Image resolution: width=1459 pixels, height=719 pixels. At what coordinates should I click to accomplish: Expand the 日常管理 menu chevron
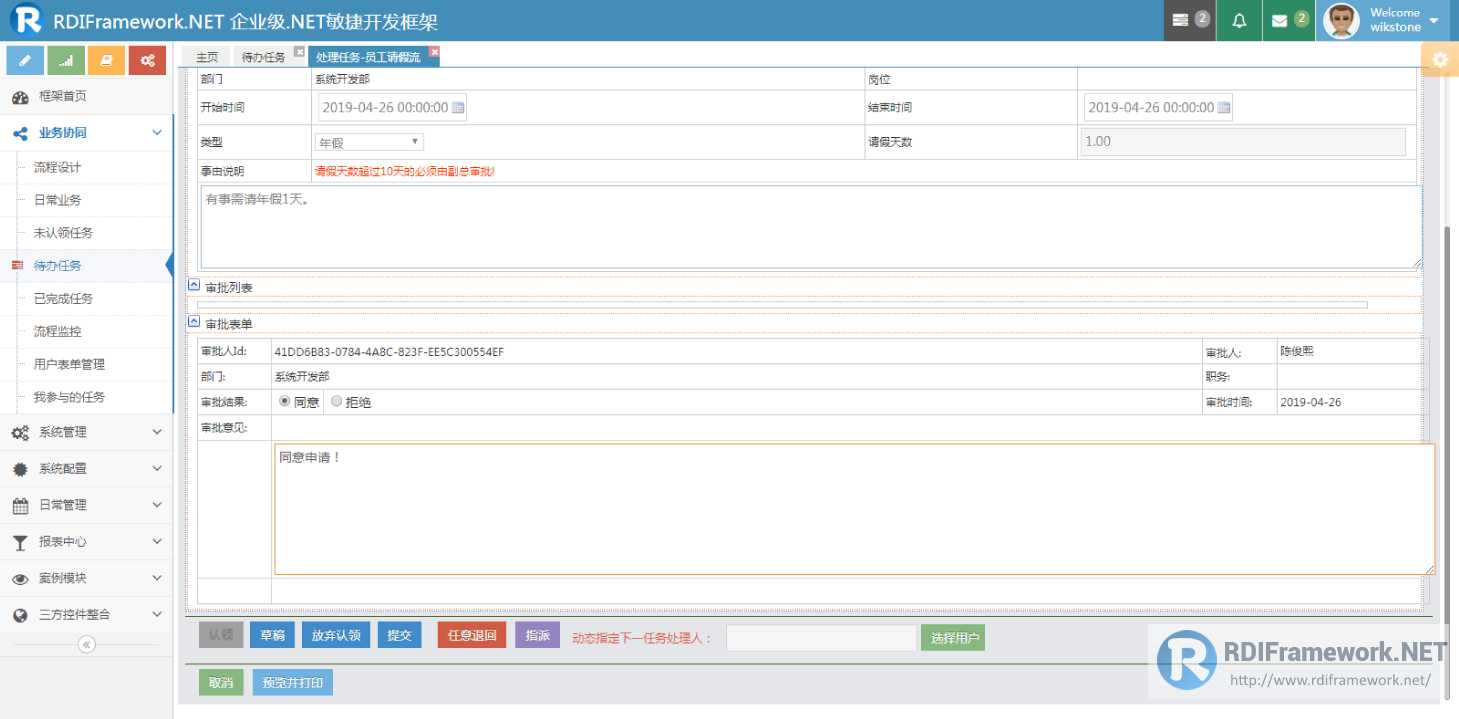click(x=157, y=505)
